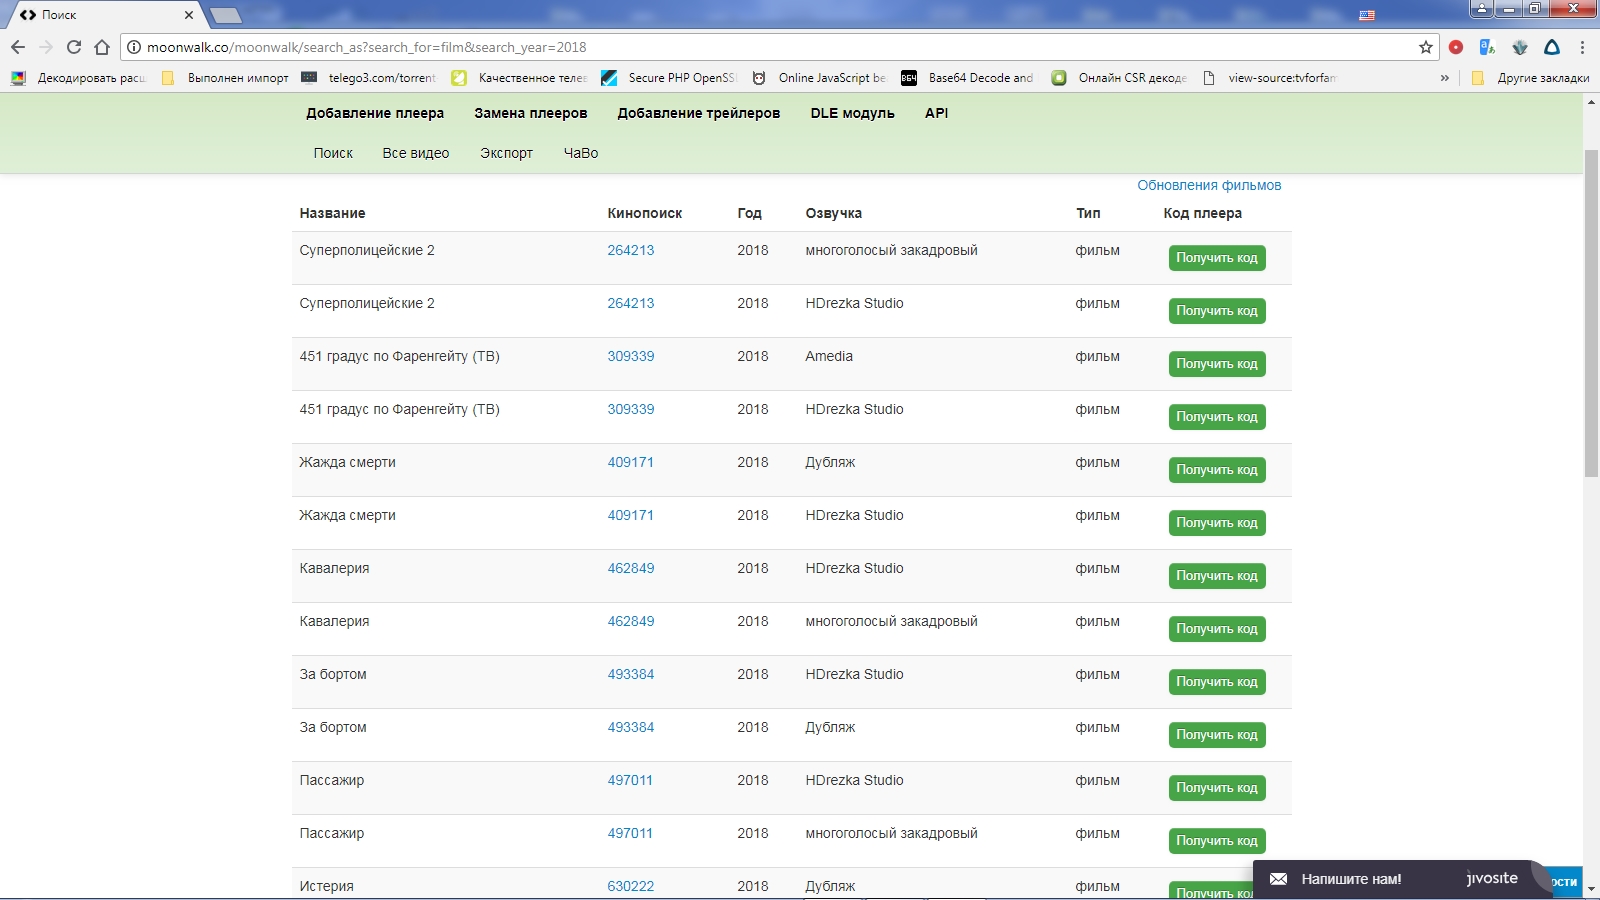Switch to the Все видео page
1600x900 pixels.
[415, 153]
